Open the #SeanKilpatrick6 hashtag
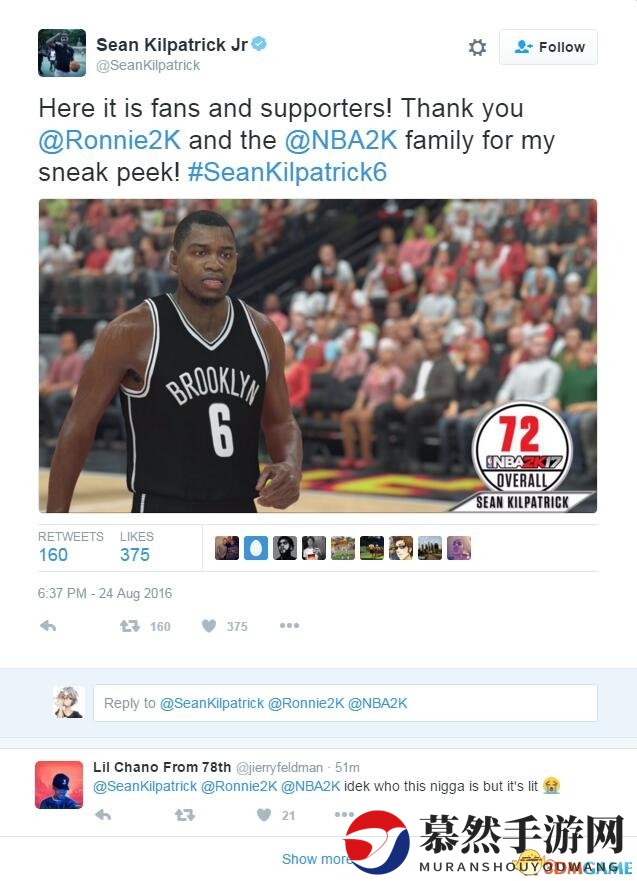637x881 pixels. [287, 172]
